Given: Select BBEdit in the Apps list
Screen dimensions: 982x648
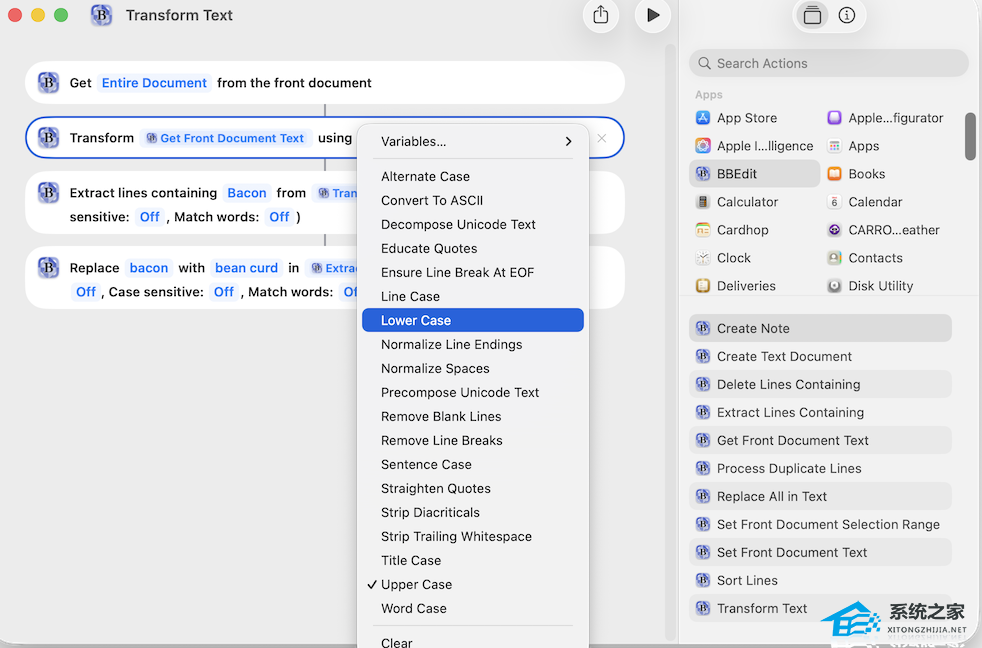Looking at the screenshot, I should pyautogui.click(x=755, y=174).
